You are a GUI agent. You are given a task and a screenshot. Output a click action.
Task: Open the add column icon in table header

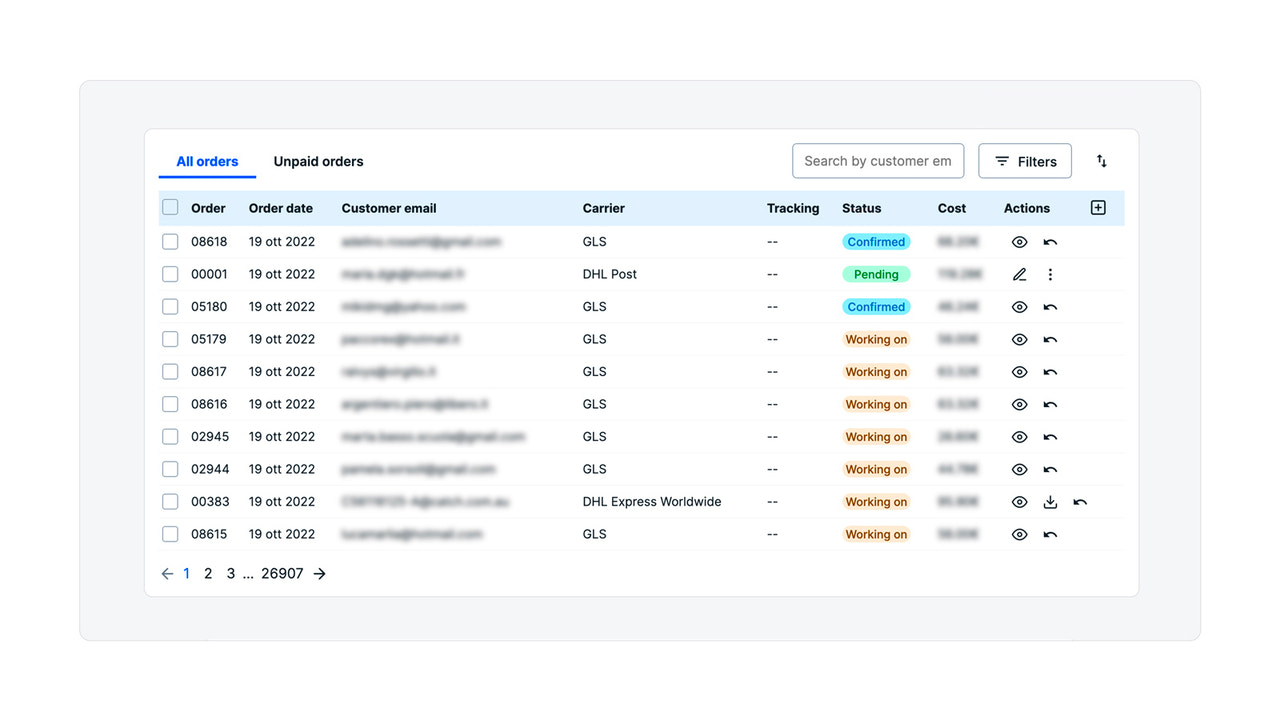click(1097, 207)
